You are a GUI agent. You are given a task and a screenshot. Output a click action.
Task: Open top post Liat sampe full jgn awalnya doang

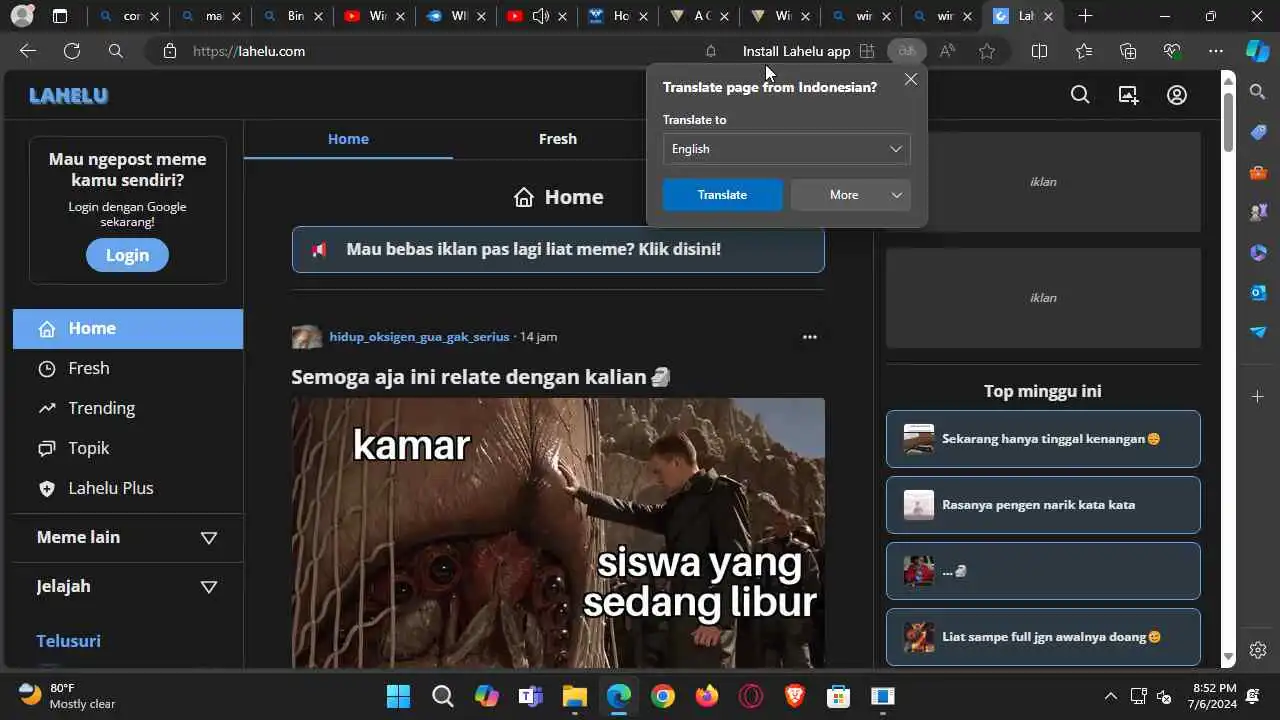tap(1043, 637)
